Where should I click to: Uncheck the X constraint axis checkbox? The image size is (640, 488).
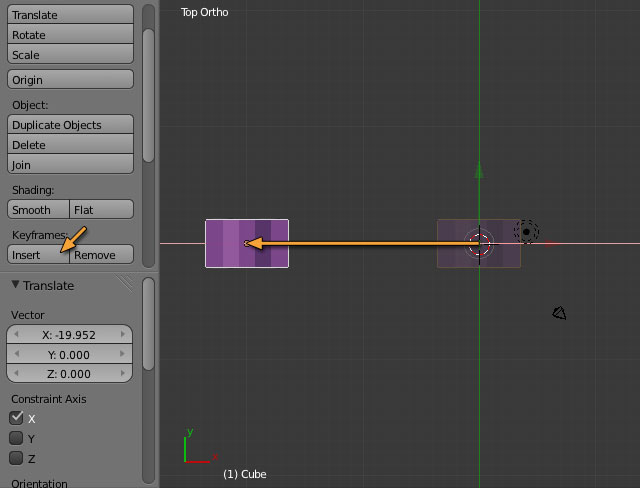pyautogui.click(x=16, y=418)
